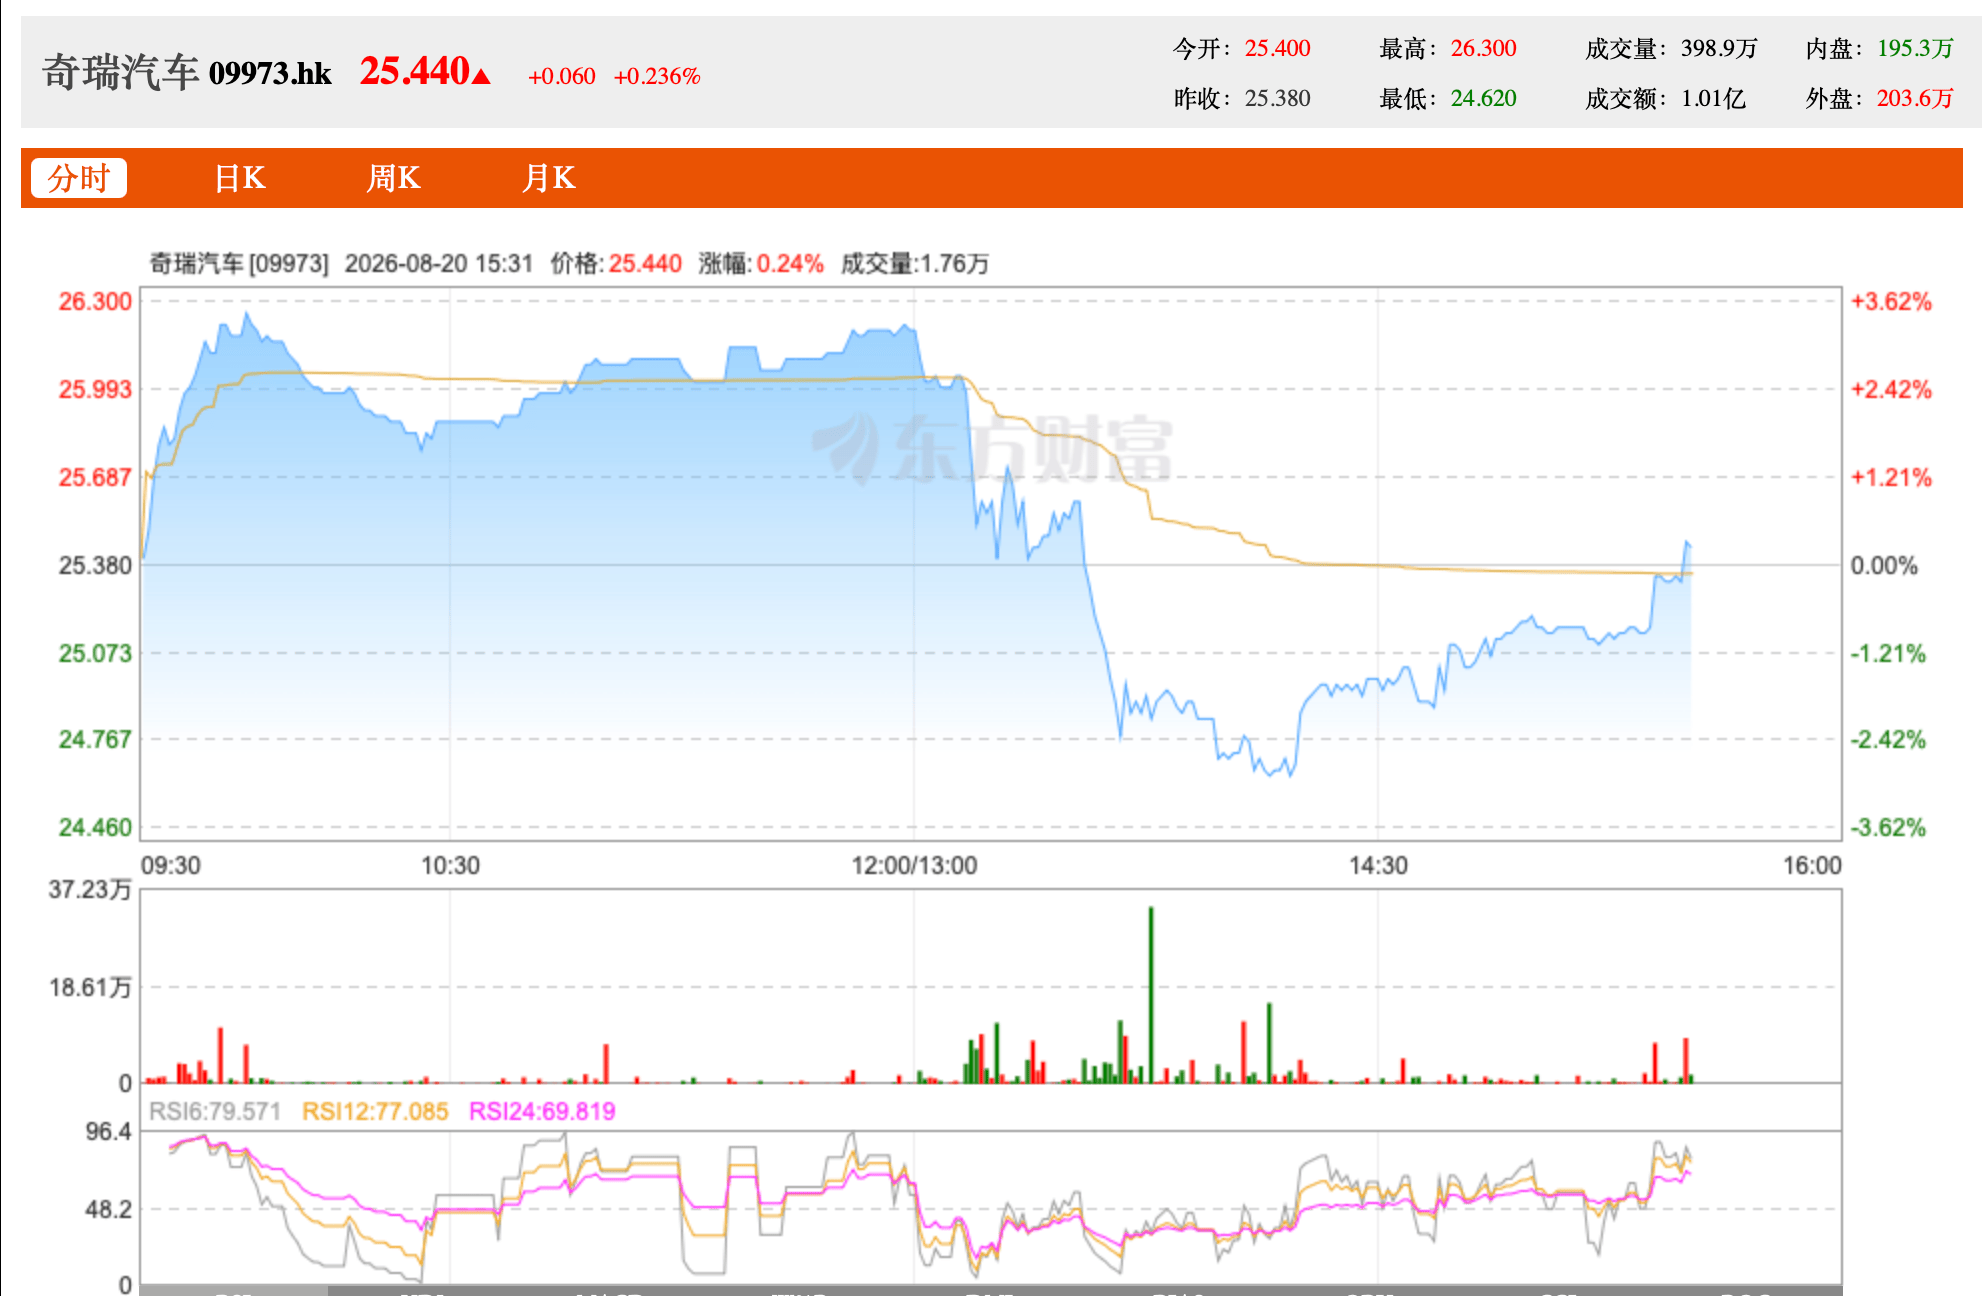Click the 成交量 total volume 398.9万
1982x1296 pixels.
coord(1719,48)
